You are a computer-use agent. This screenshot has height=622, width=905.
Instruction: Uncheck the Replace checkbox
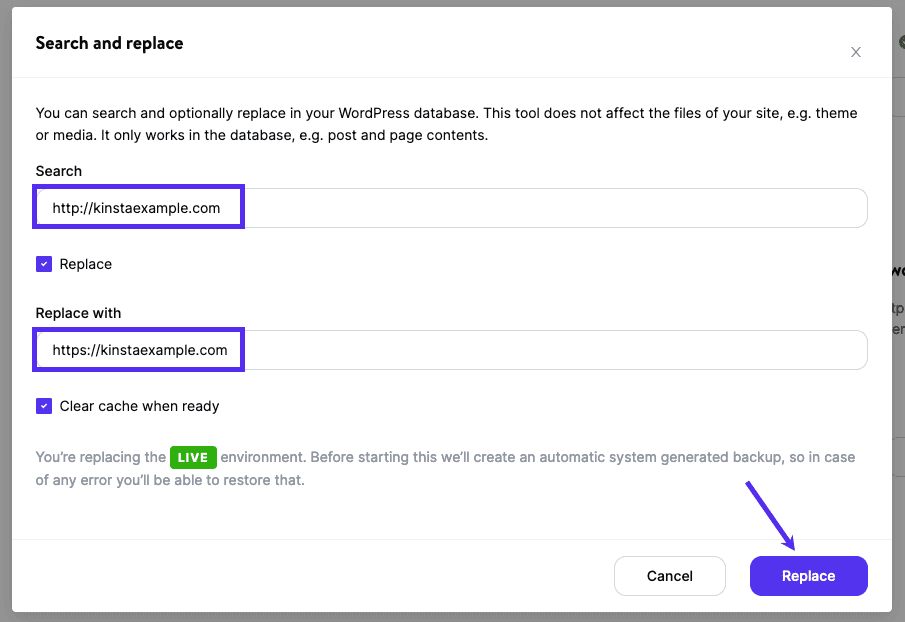click(x=44, y=264)
